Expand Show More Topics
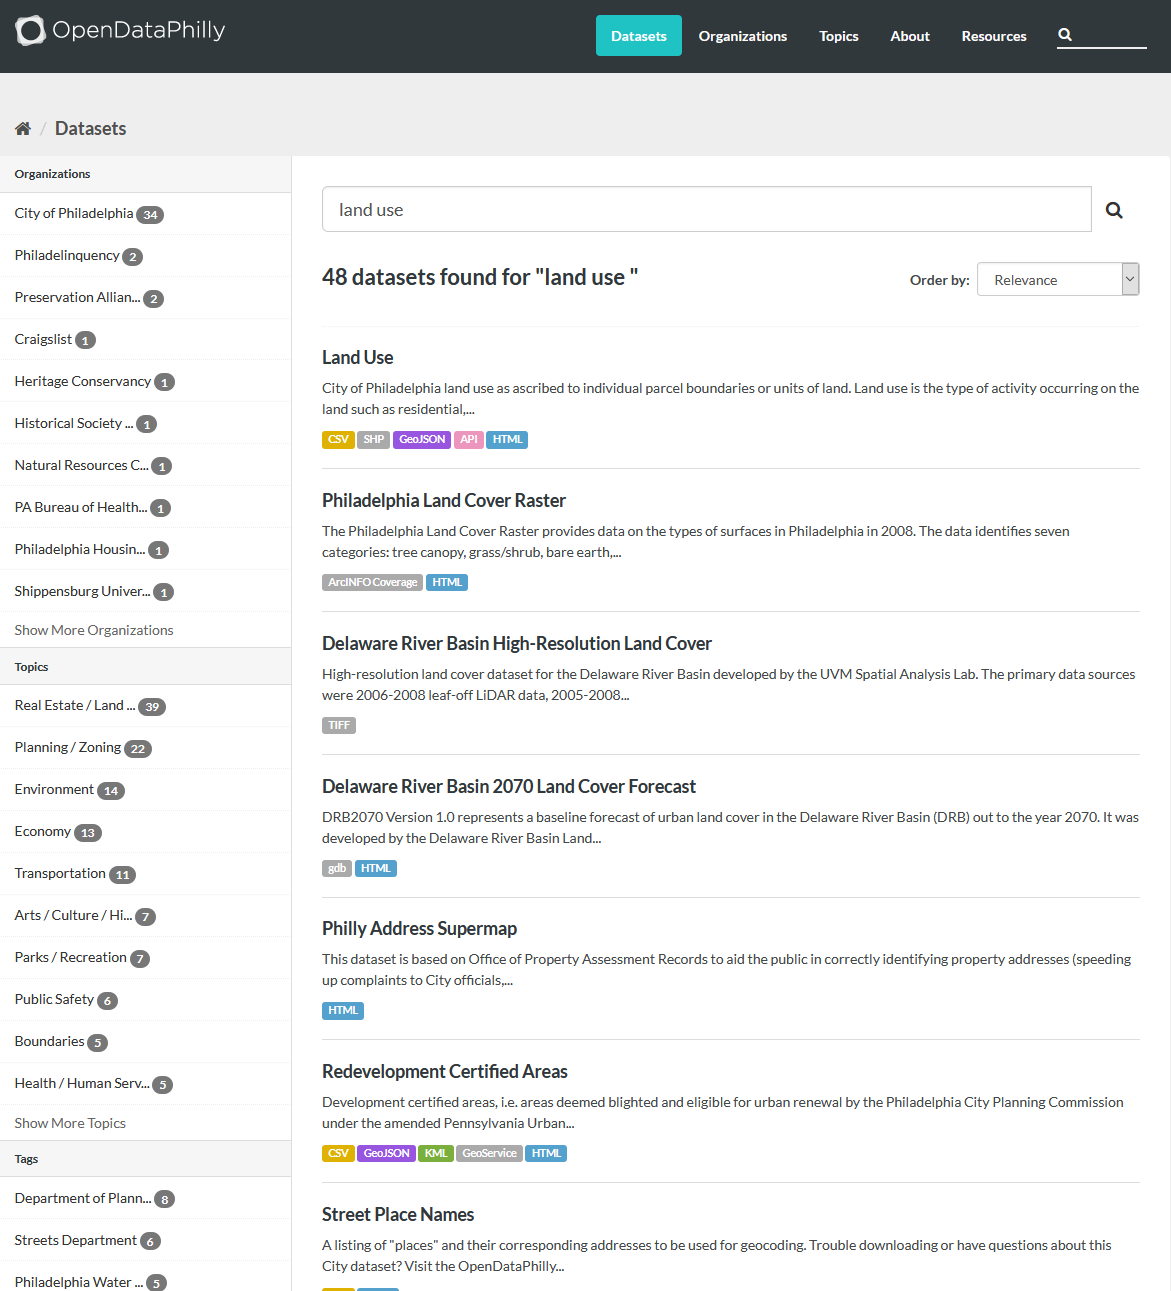The width and height of the screenshot is (1171, 1291). coord(70,1123)
